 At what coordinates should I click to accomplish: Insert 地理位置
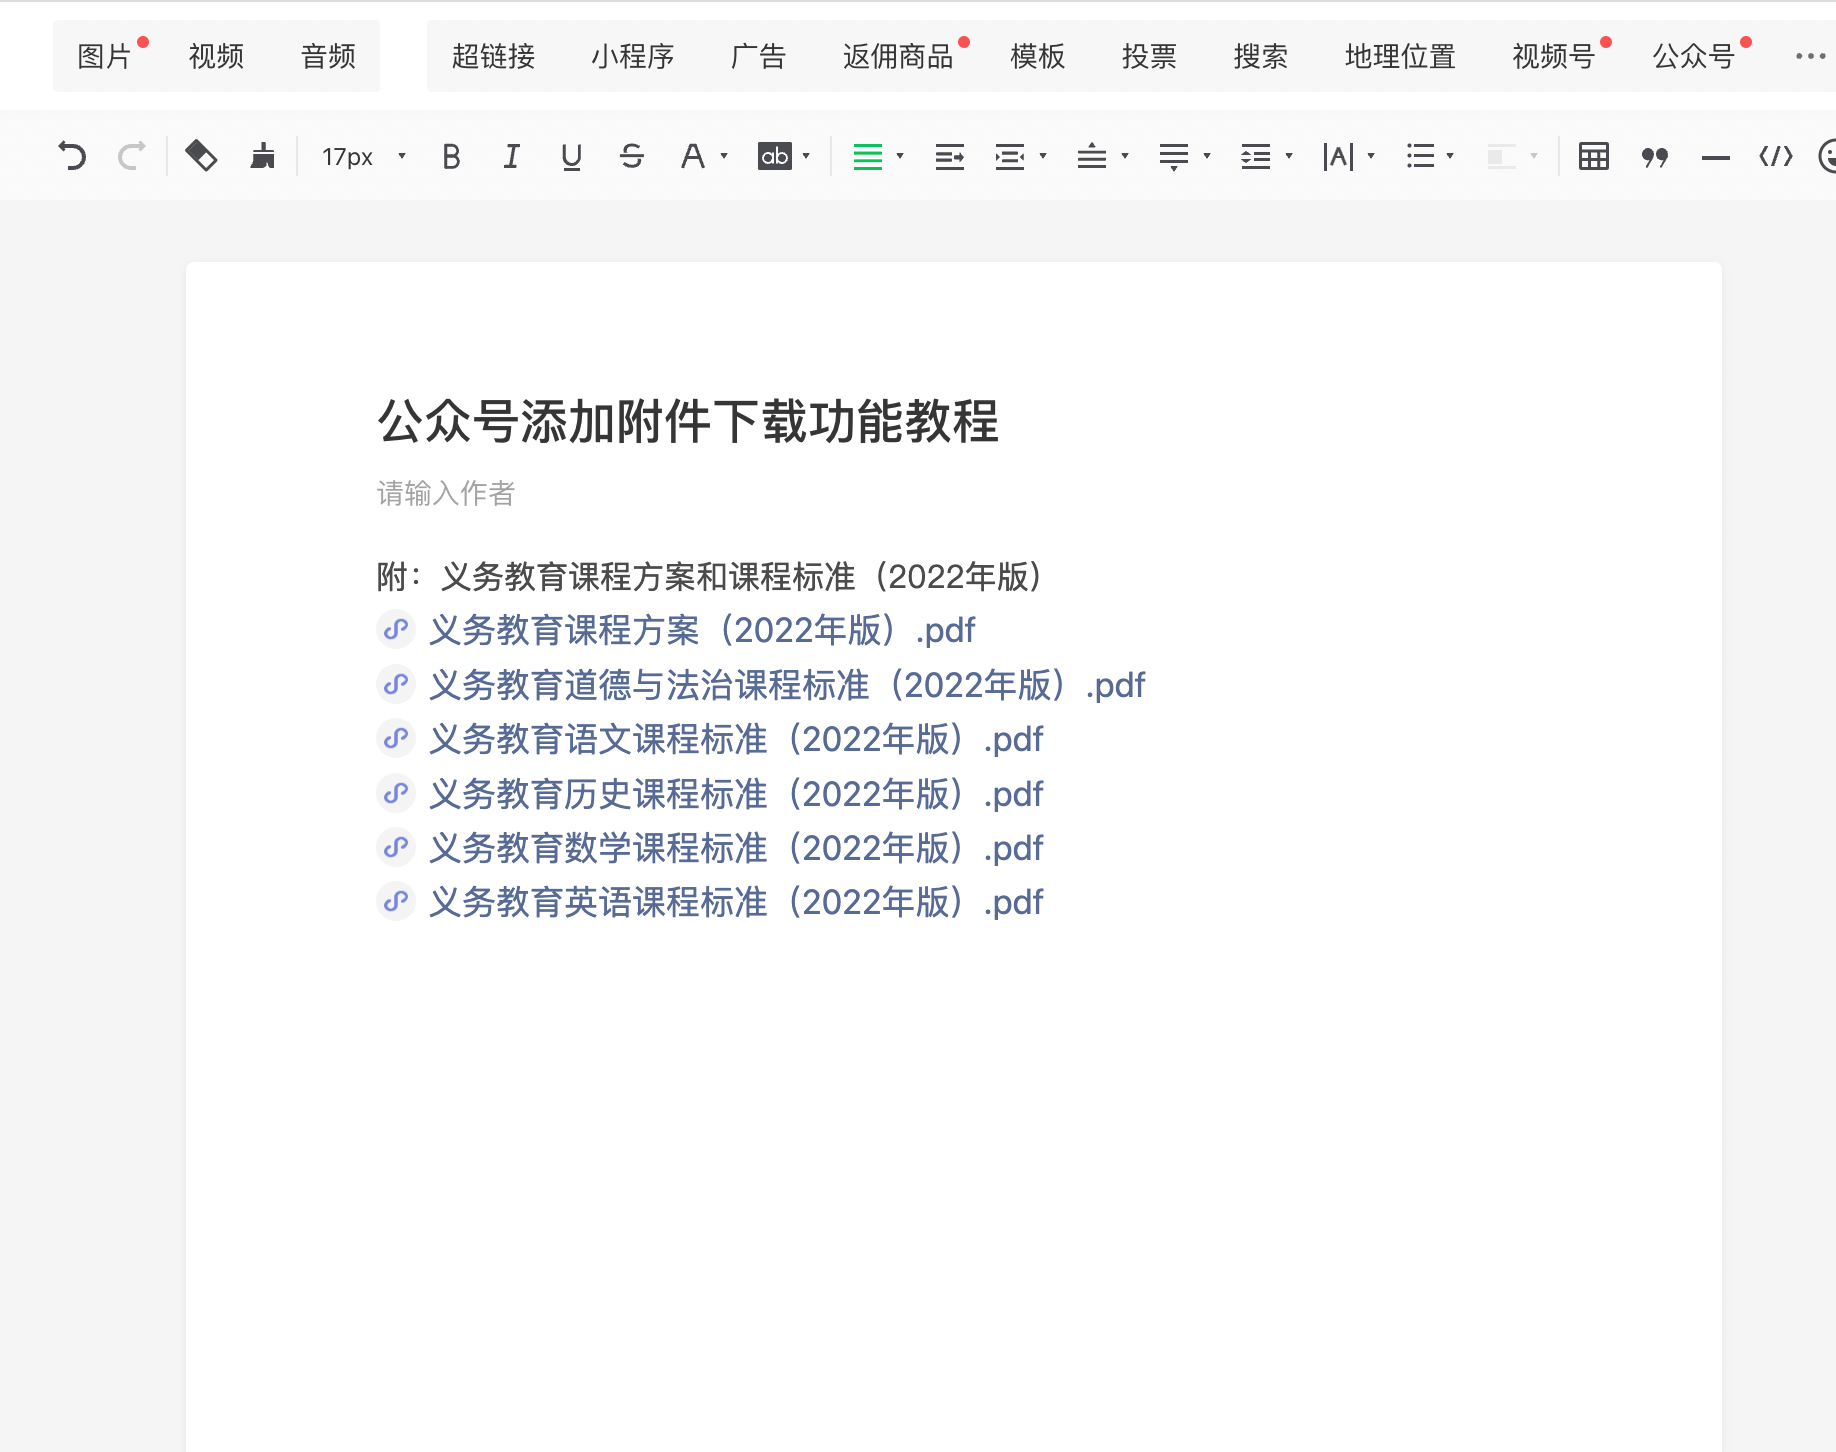[x=1400, y=56]
